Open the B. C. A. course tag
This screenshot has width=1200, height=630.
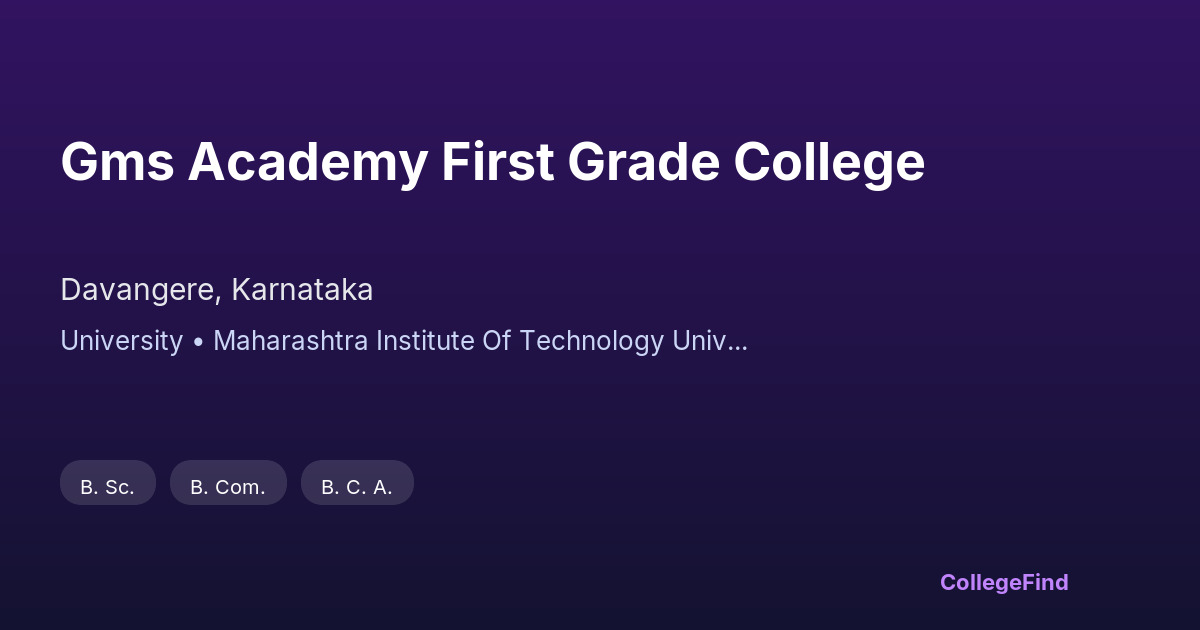[357, 487]
